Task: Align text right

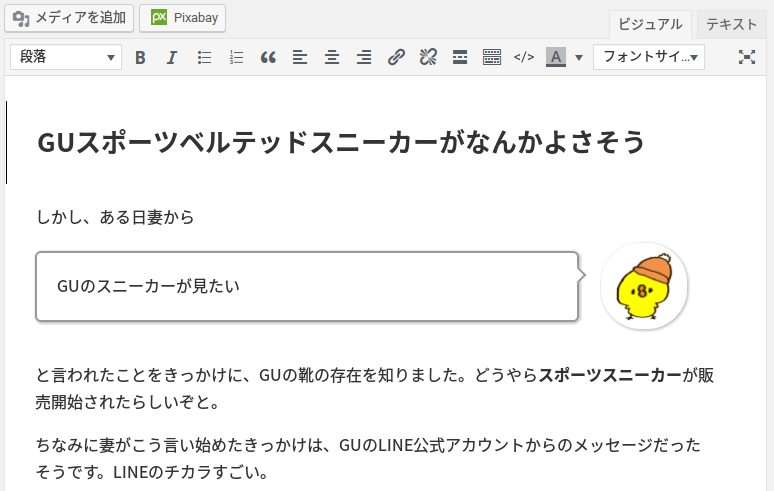Action: 364,58
